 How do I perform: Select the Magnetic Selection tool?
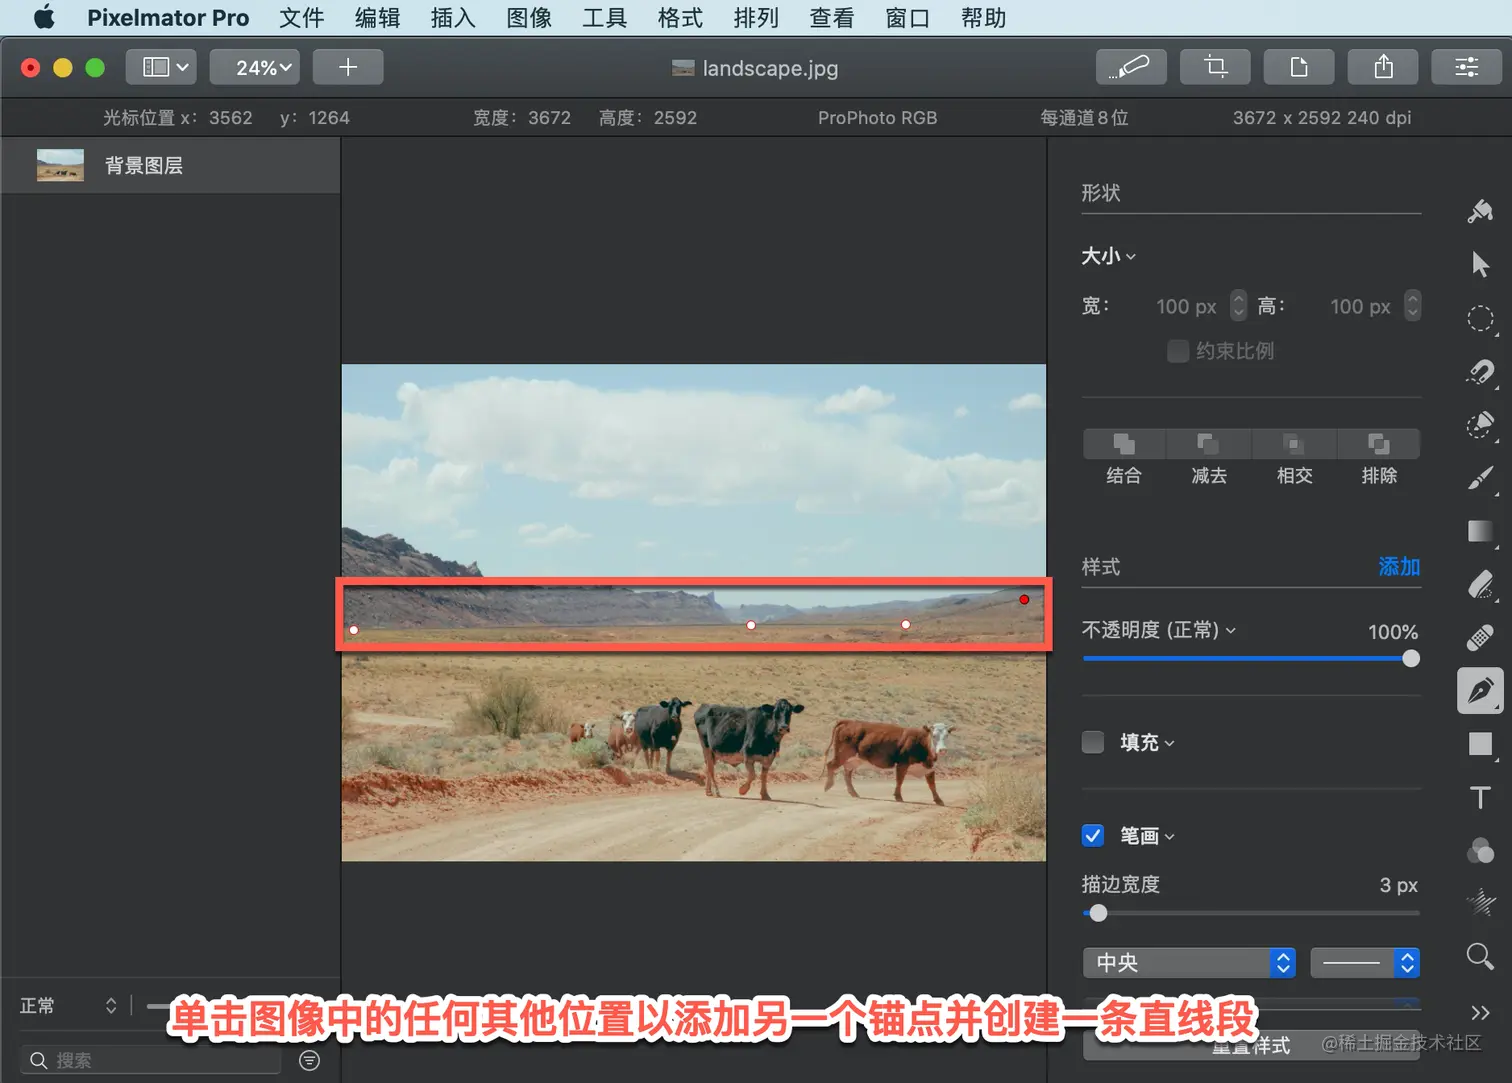(1480, 372)
